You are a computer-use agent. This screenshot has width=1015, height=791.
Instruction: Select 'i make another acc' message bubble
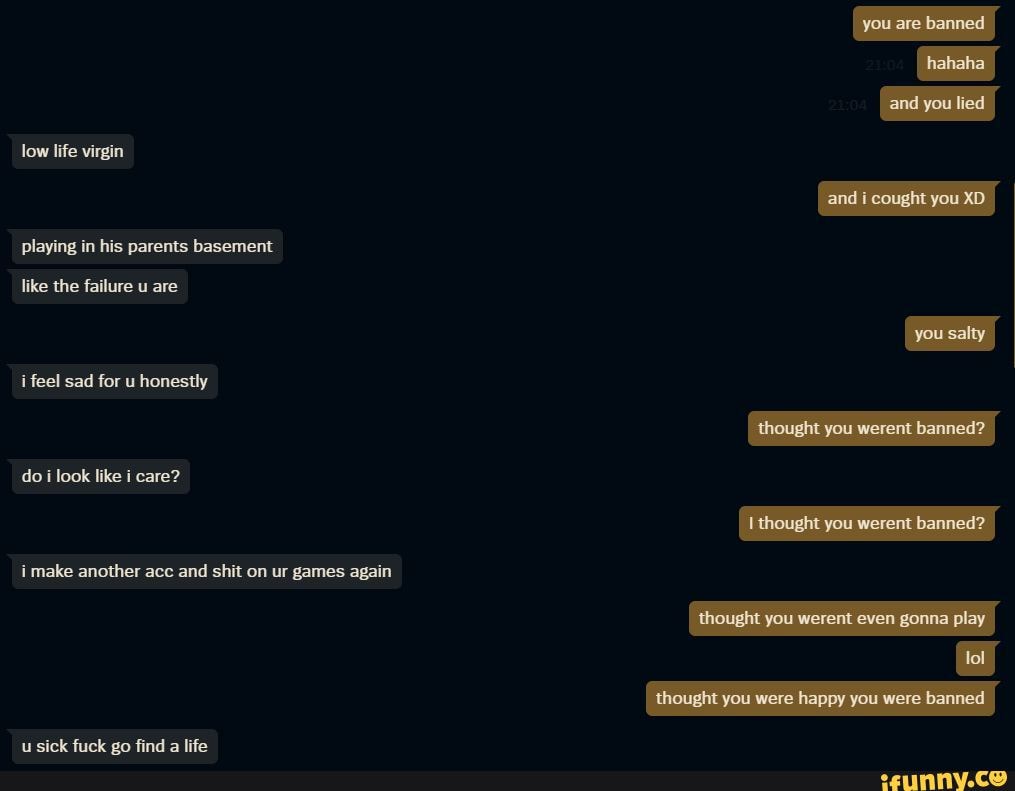coord(206,572)
